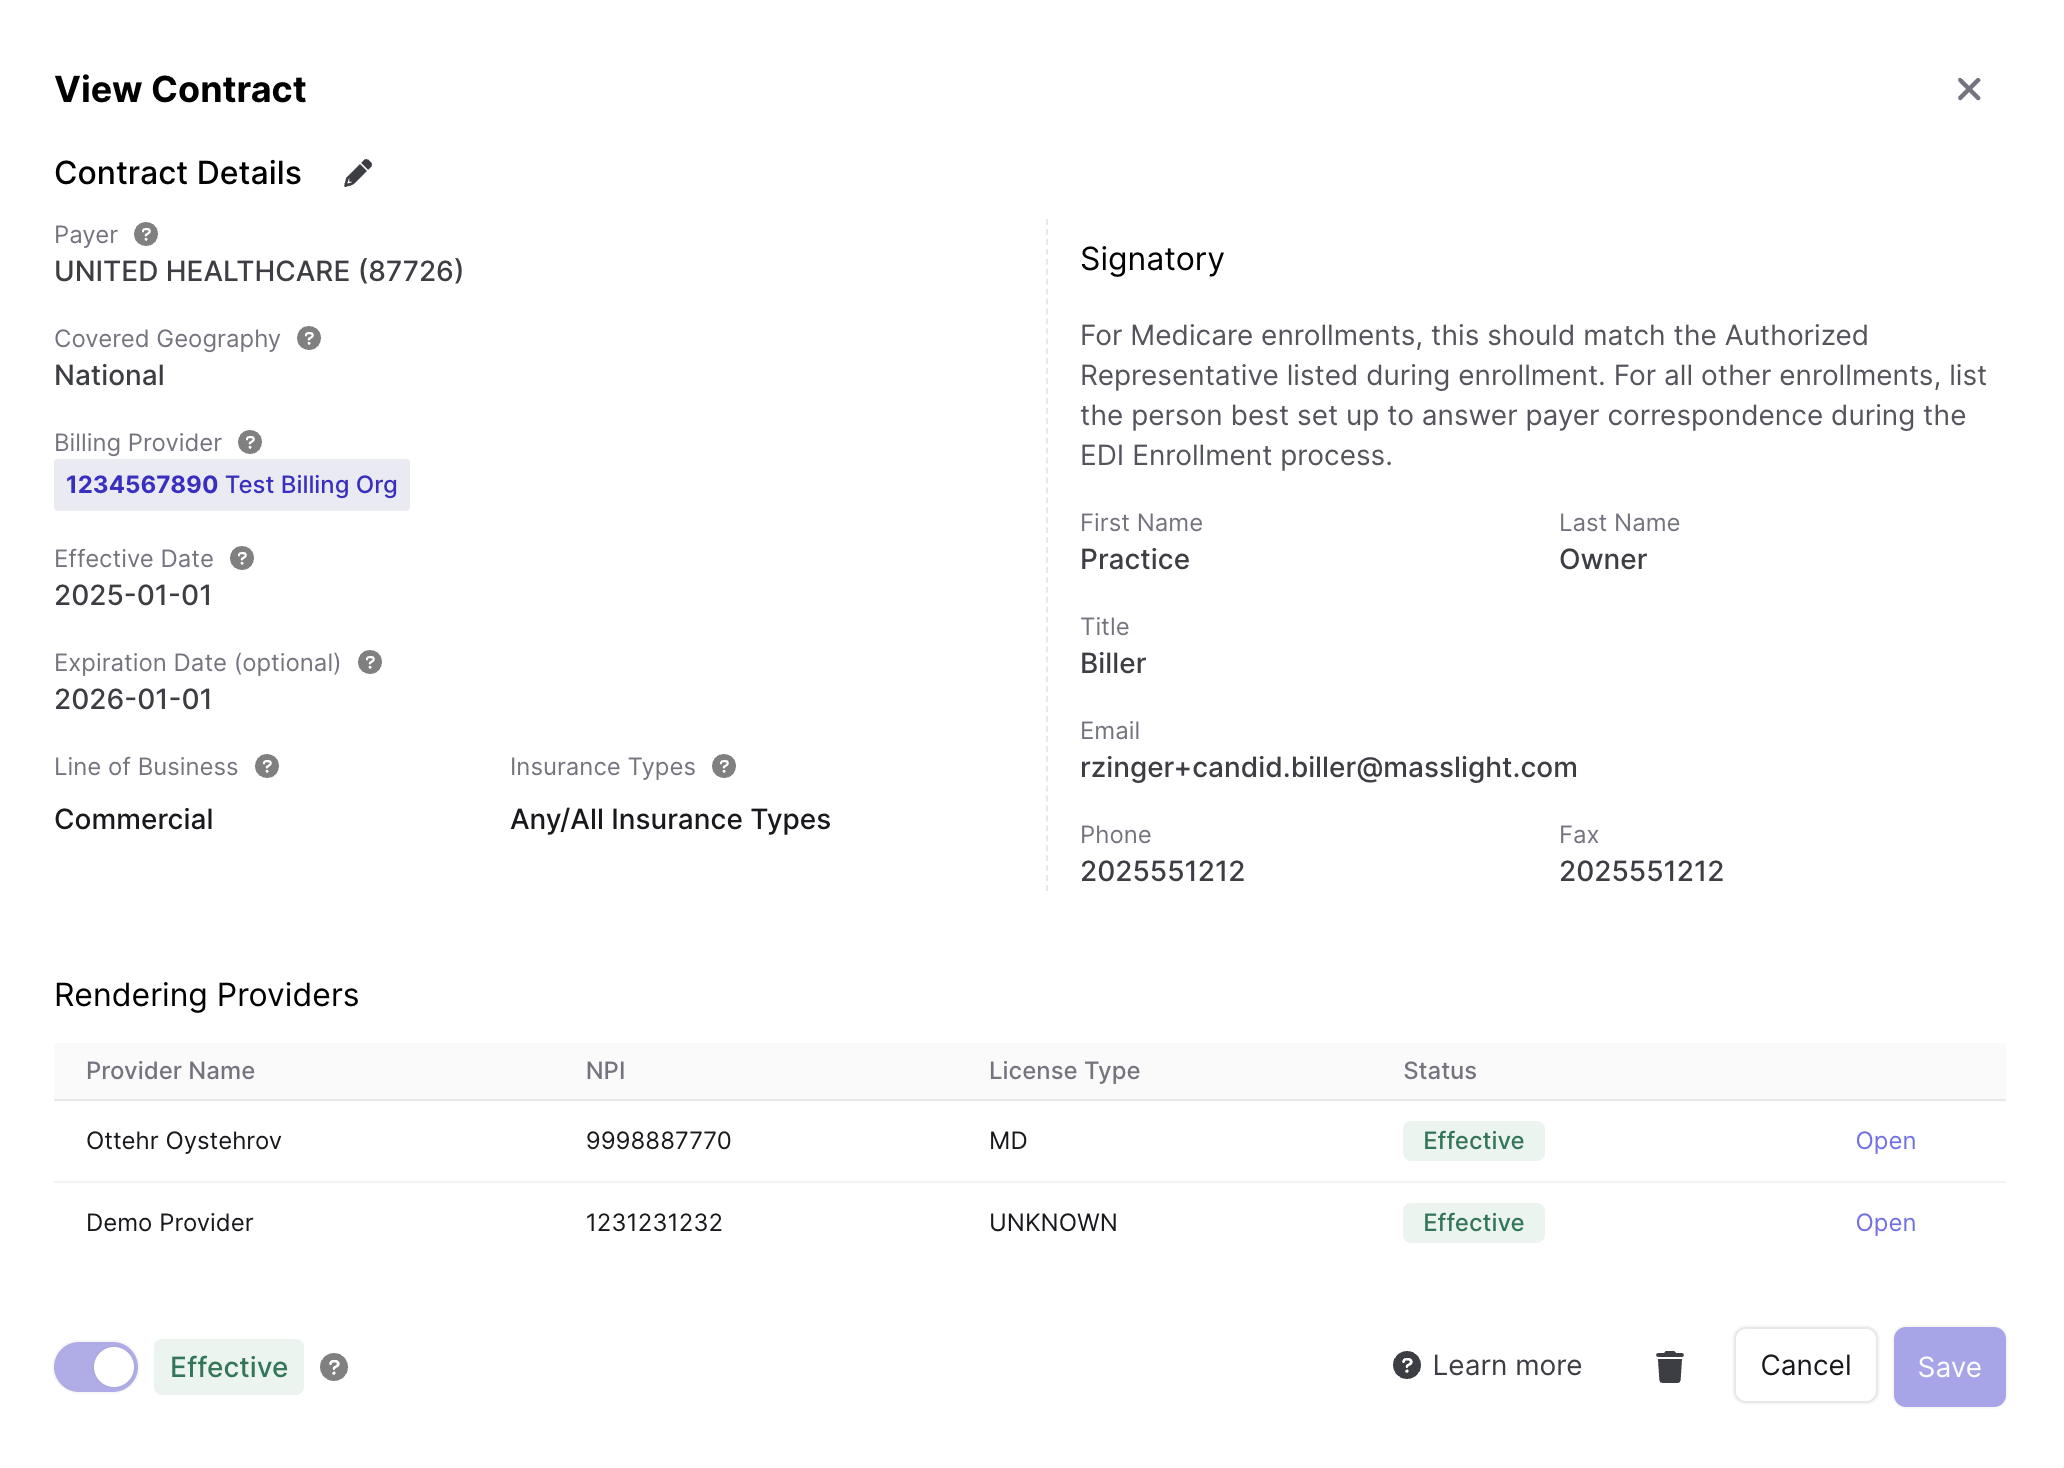Click the Covered Geography help icon
Viewport: 2064px width, 1468px height.
(x=309, y=338)
